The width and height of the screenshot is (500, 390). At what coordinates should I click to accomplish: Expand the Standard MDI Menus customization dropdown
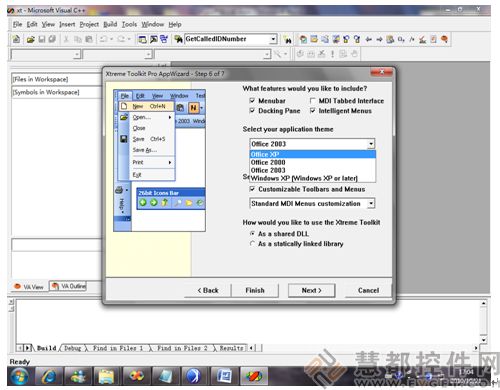pyautogui.click(x=371, y=203)
